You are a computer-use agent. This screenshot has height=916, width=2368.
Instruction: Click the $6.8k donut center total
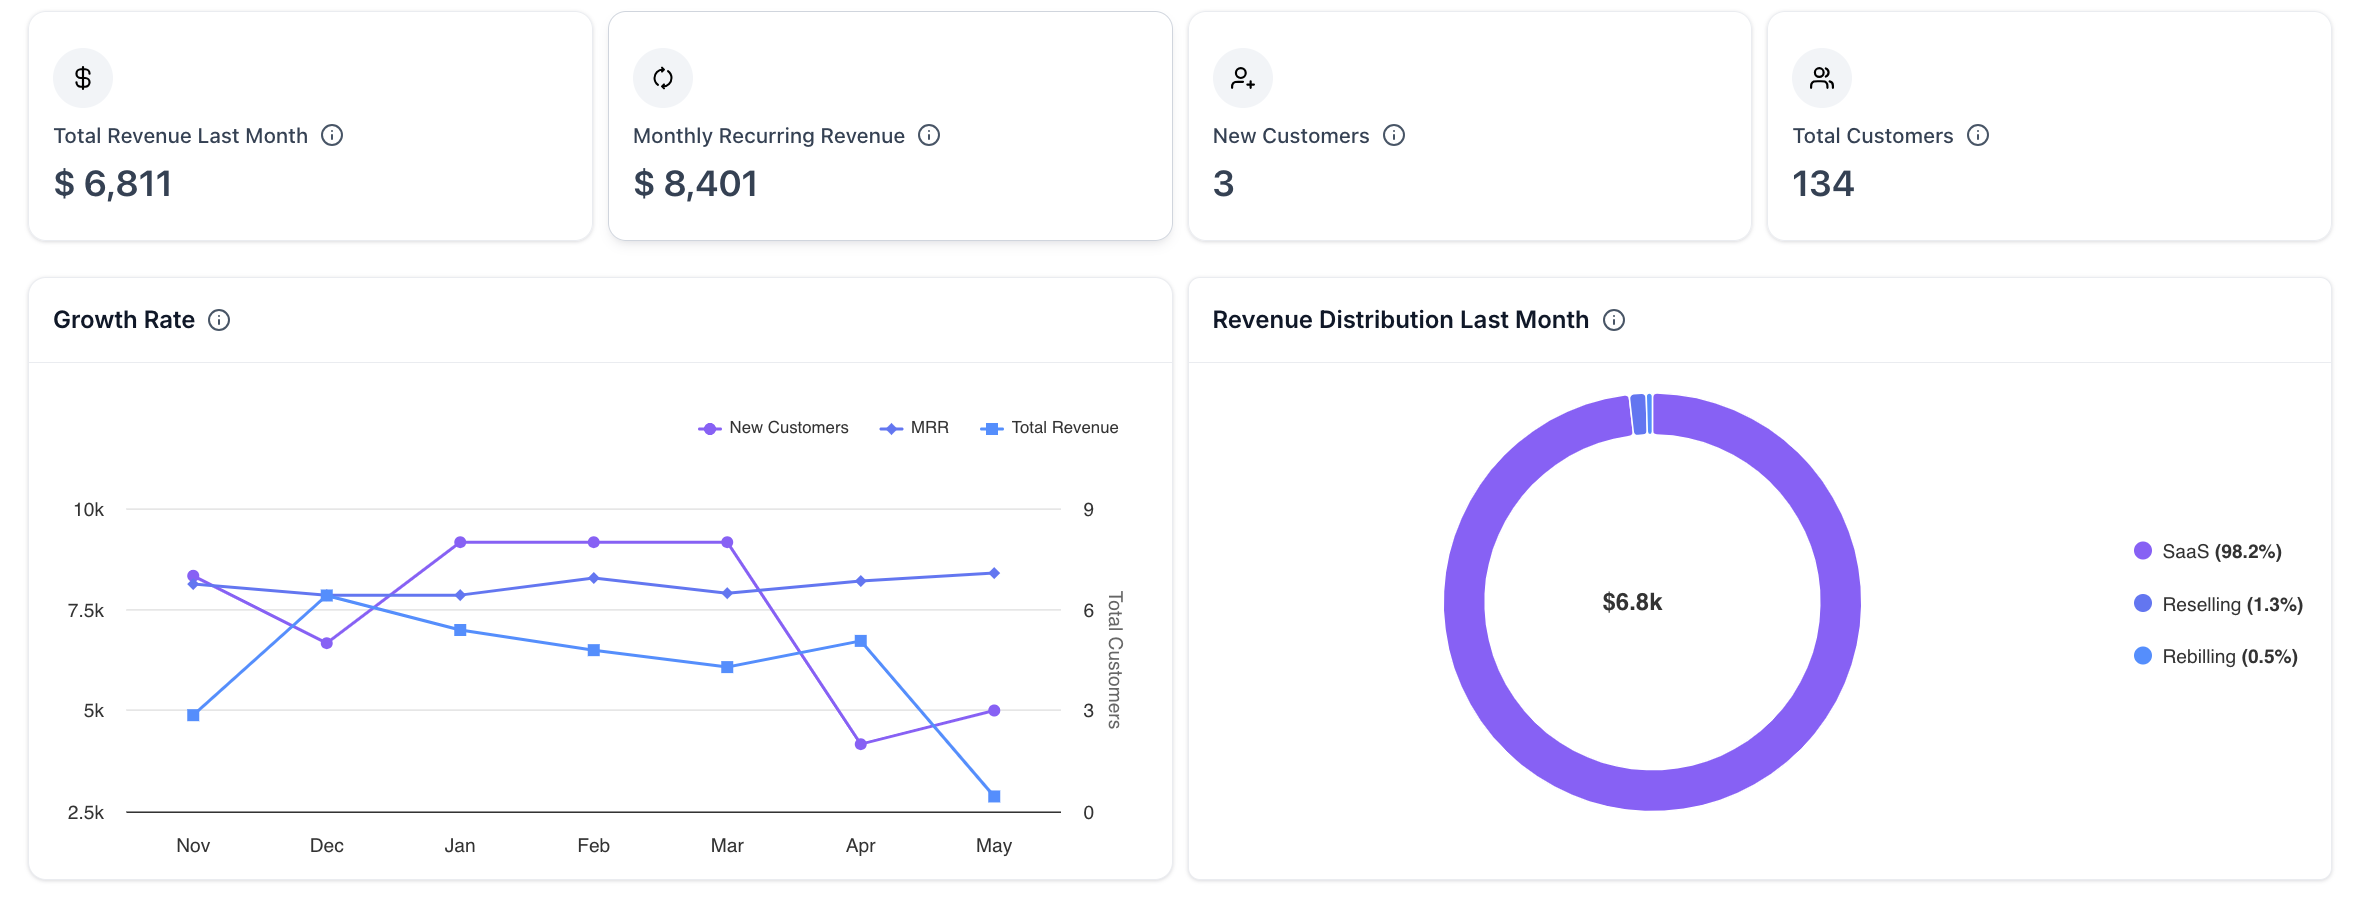coord(1632,602)
